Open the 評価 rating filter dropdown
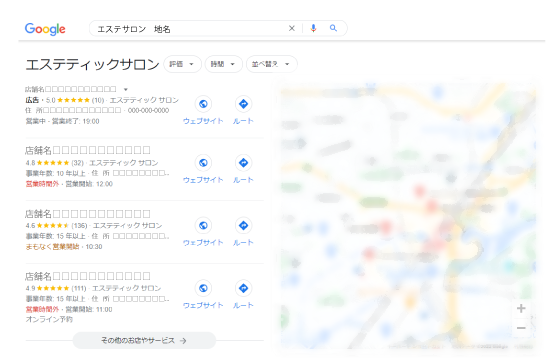 tap(182, 64)
